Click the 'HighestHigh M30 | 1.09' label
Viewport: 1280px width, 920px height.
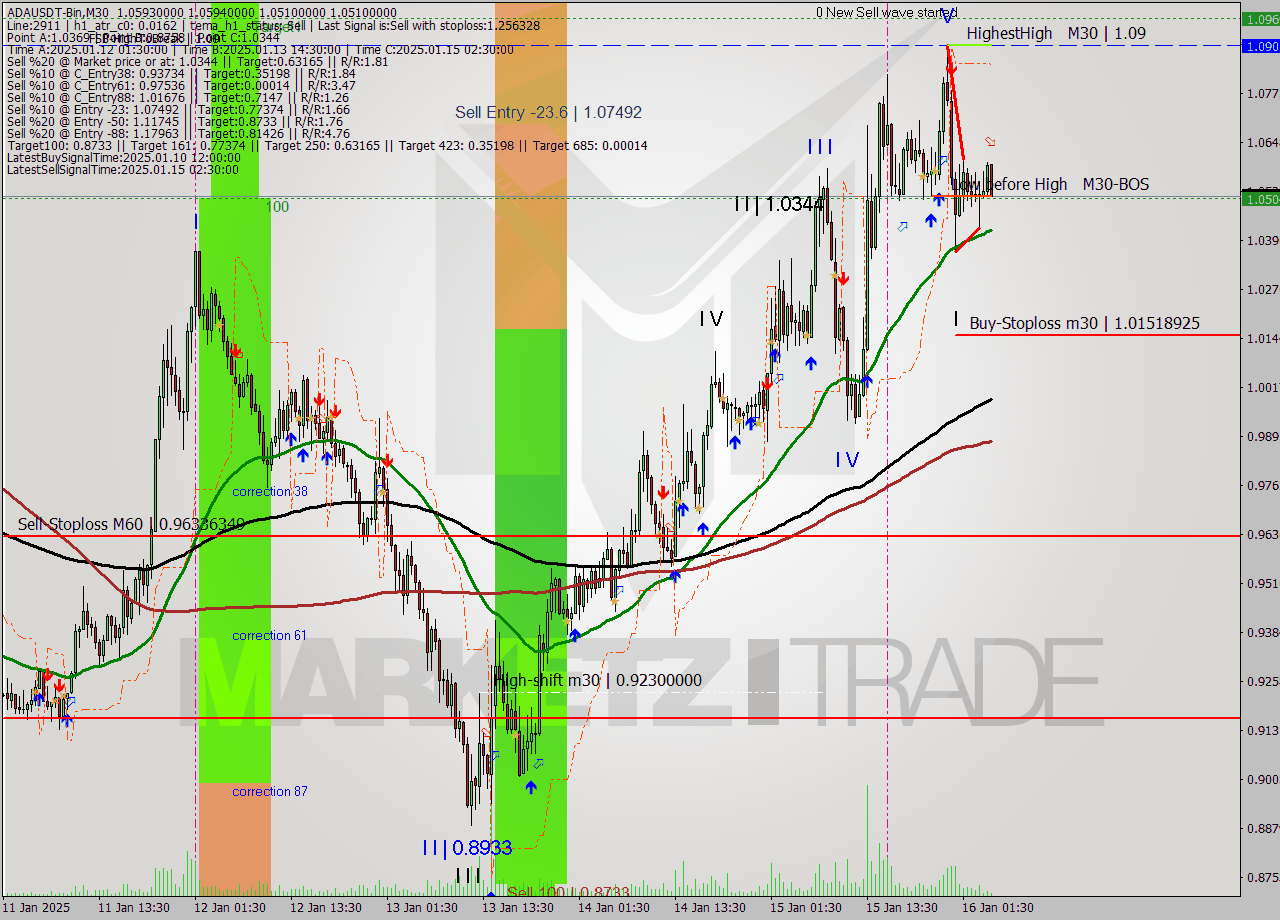point(1056,33)
